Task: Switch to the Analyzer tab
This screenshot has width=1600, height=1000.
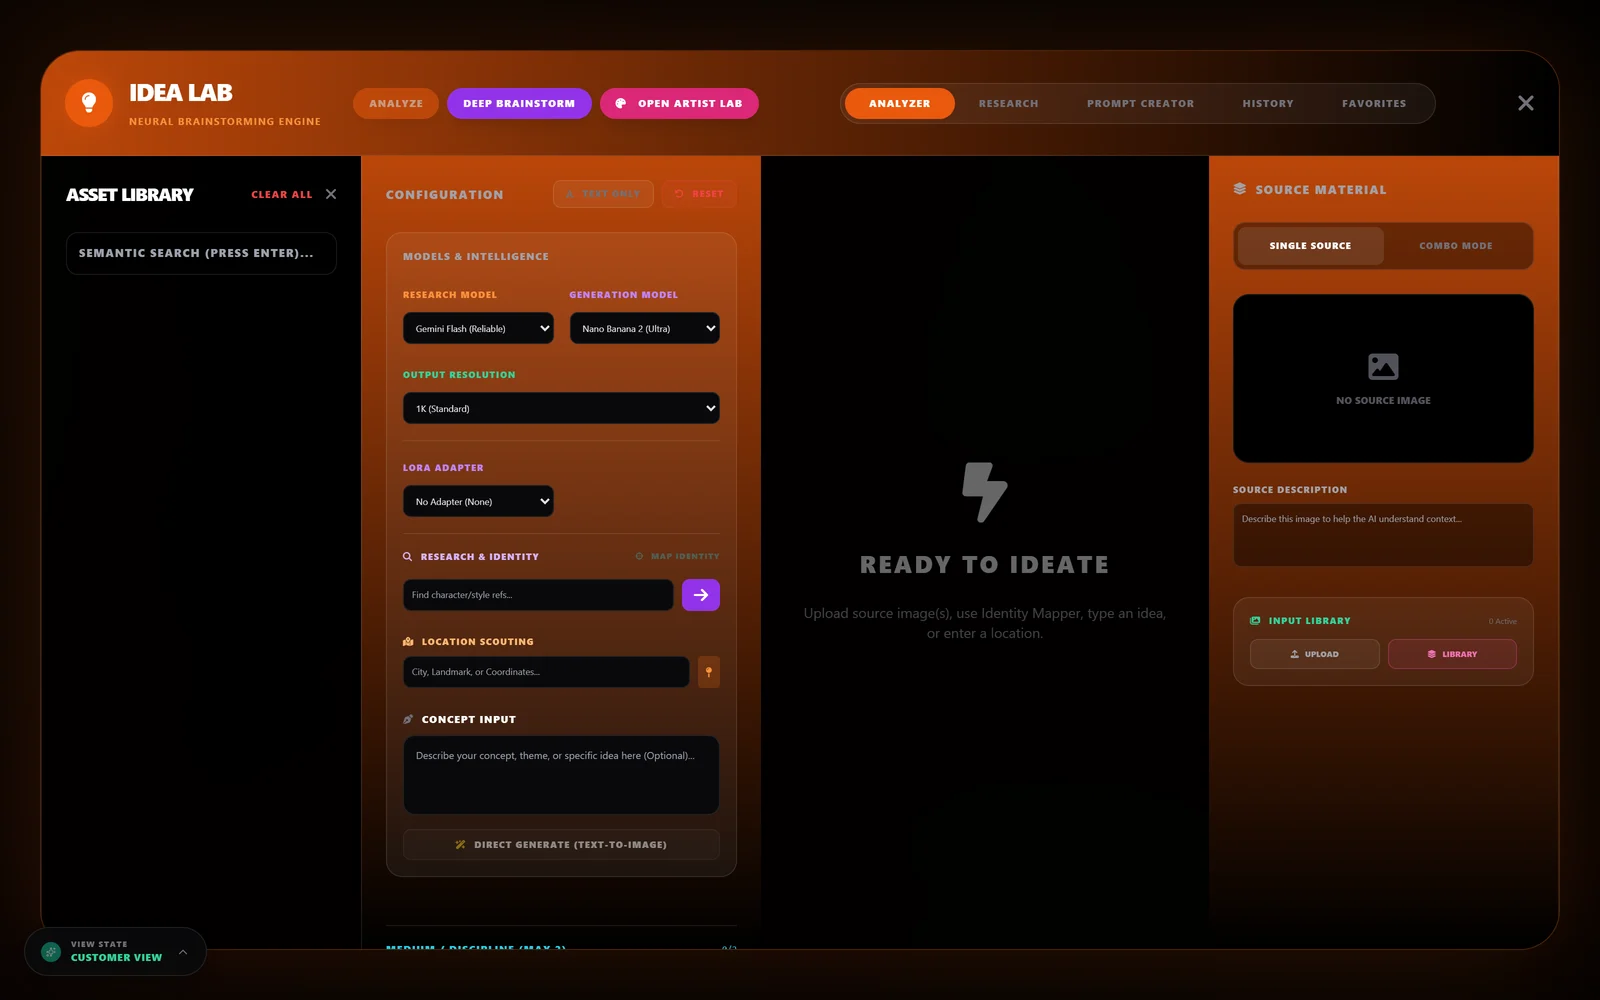Action: pos(900,103)
